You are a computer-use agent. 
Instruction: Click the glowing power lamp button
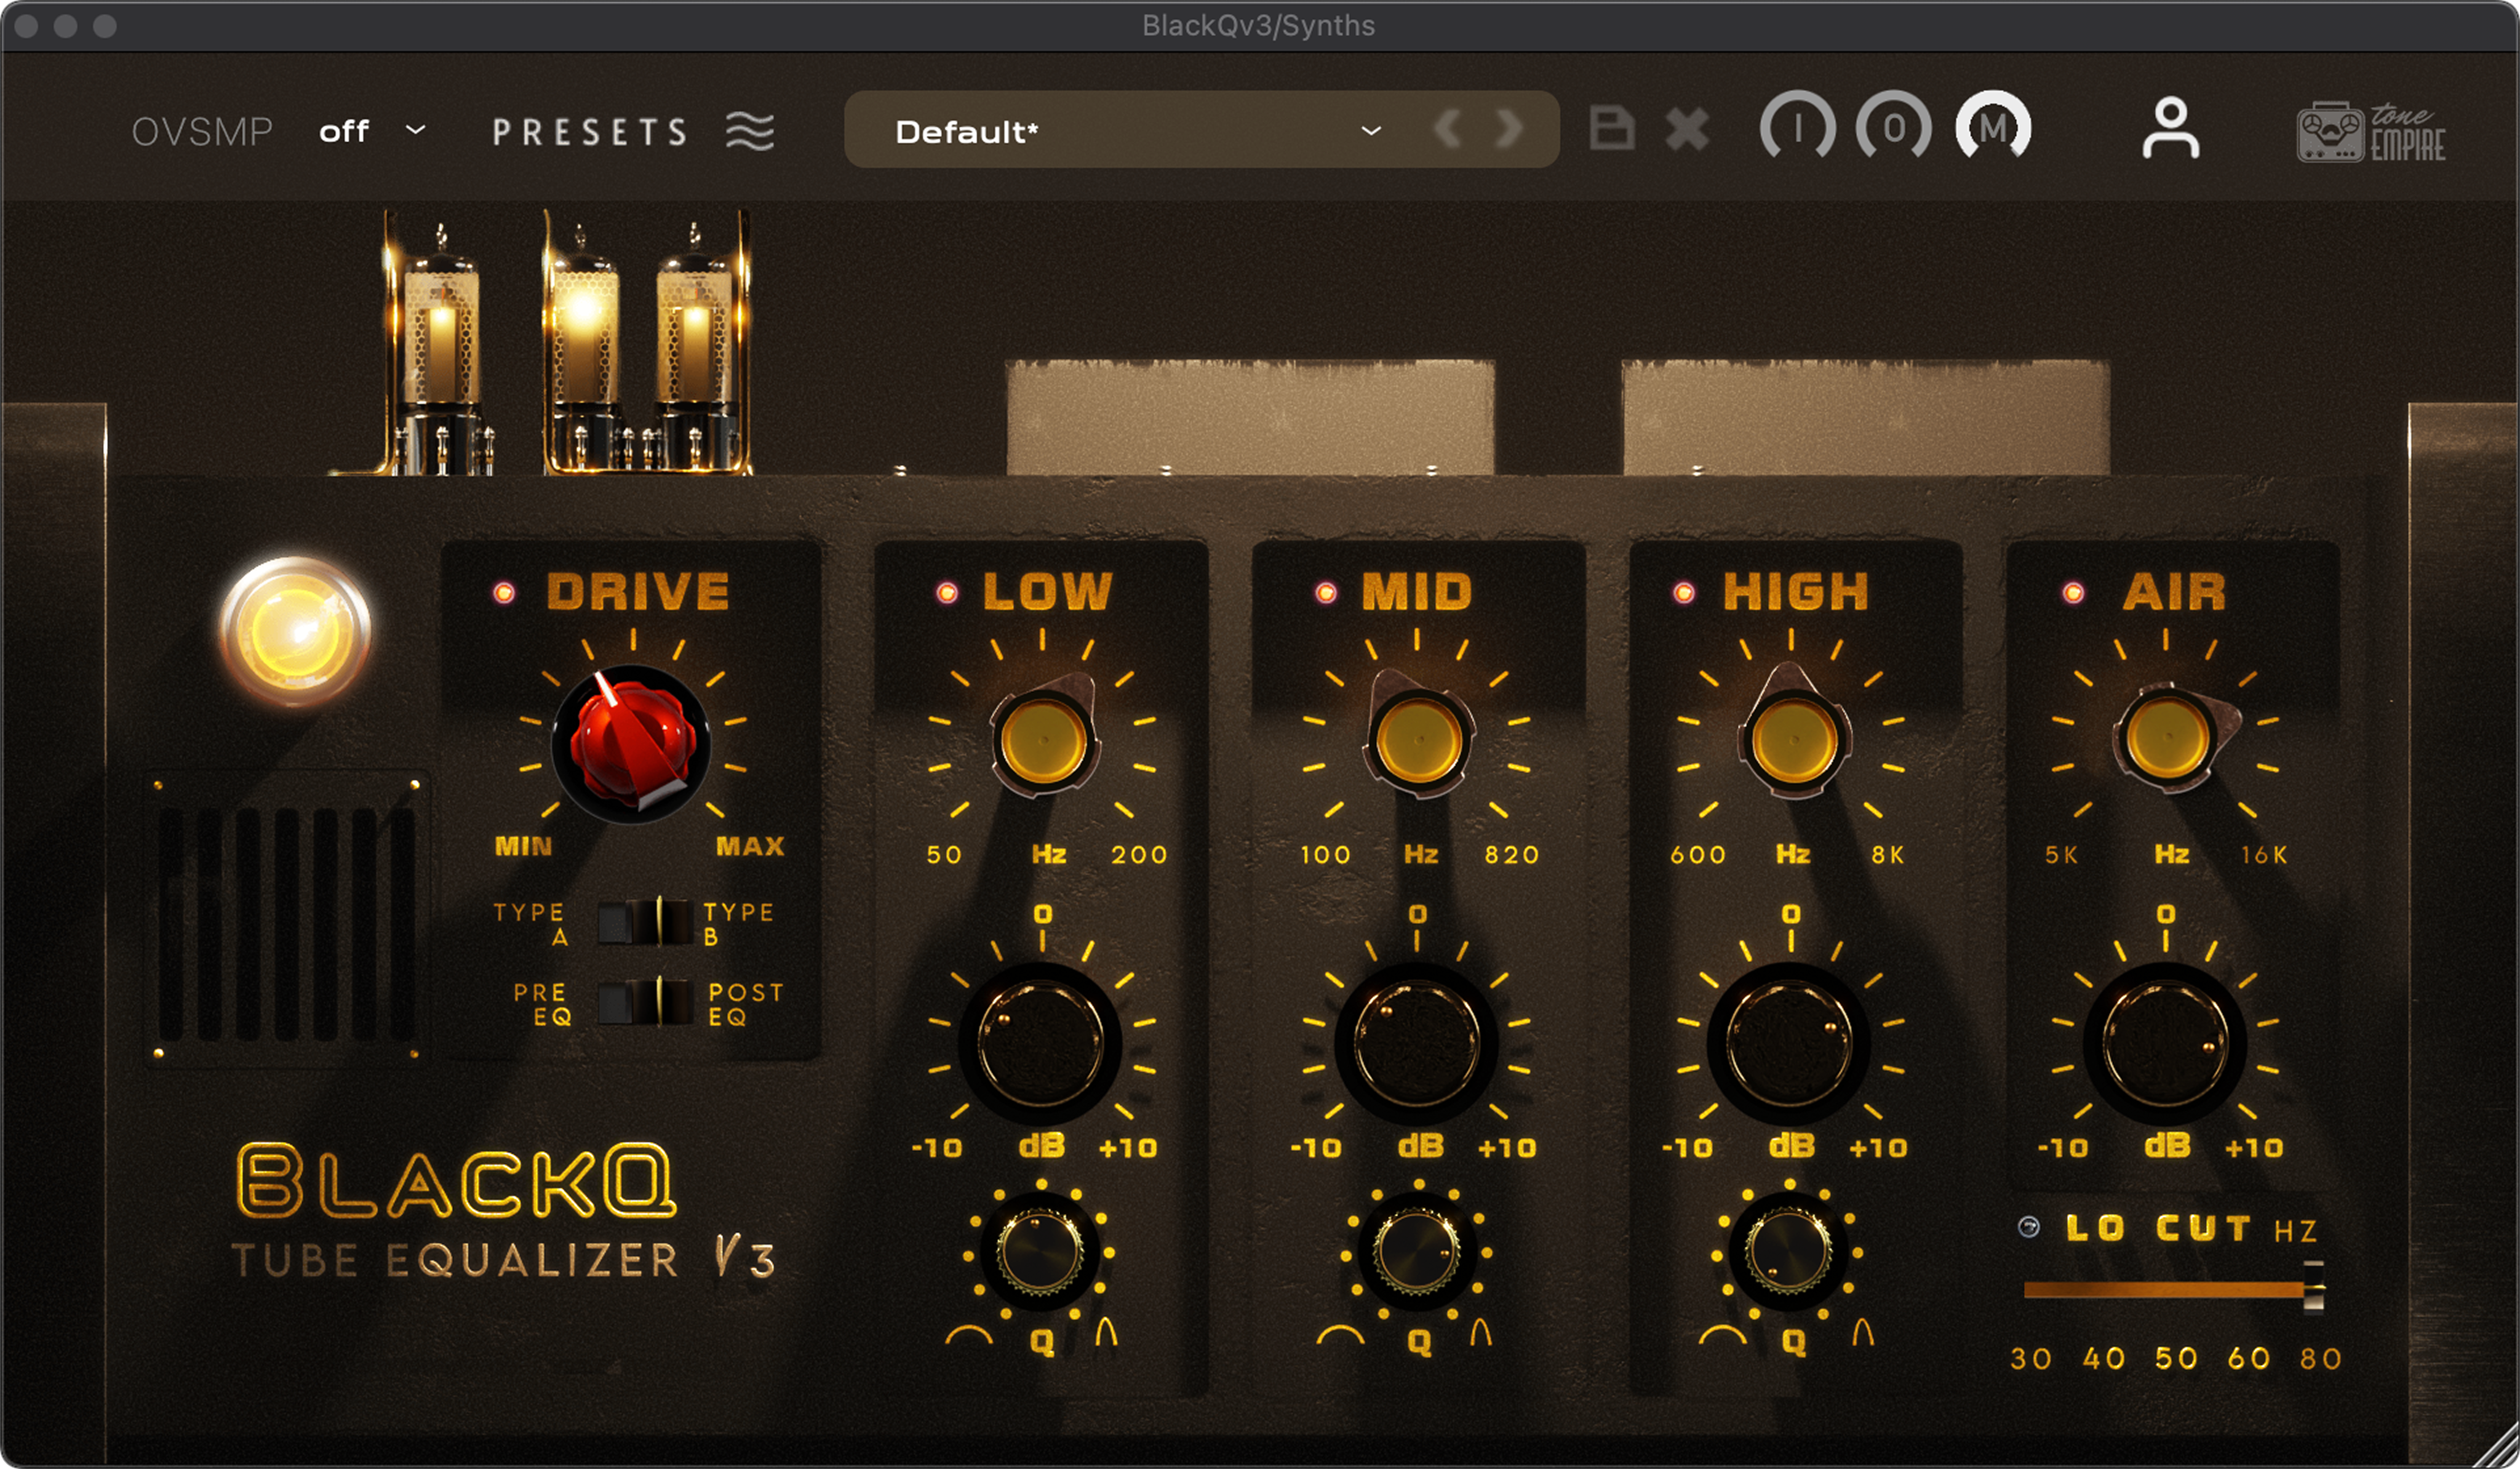point(295,632)
